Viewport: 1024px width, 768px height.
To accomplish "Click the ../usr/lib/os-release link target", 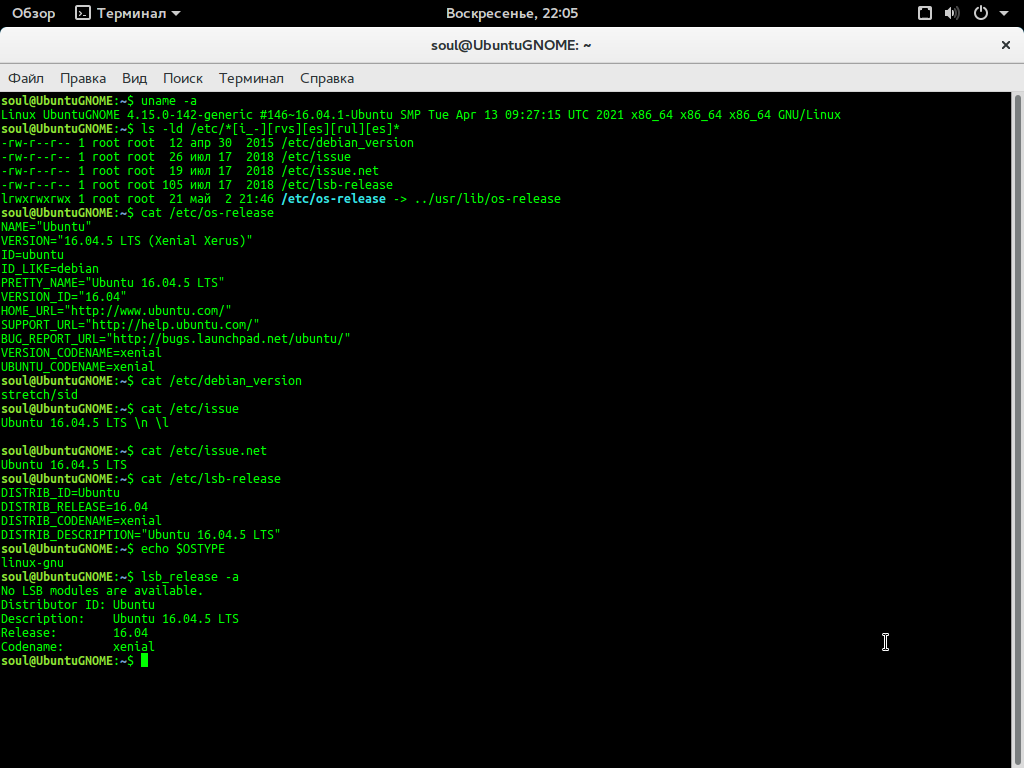I will click(488, 199).
